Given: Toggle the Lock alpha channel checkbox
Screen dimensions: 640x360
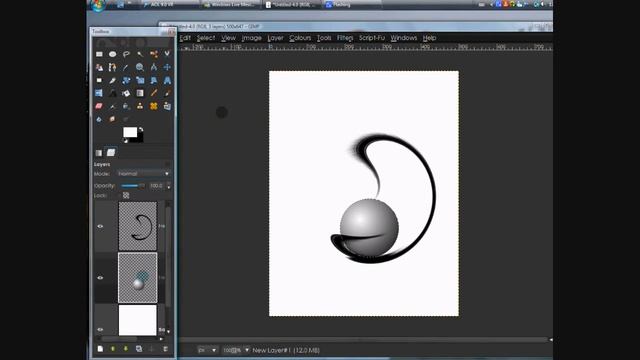Looking at the screenshot, I should (x=126, y=196).
